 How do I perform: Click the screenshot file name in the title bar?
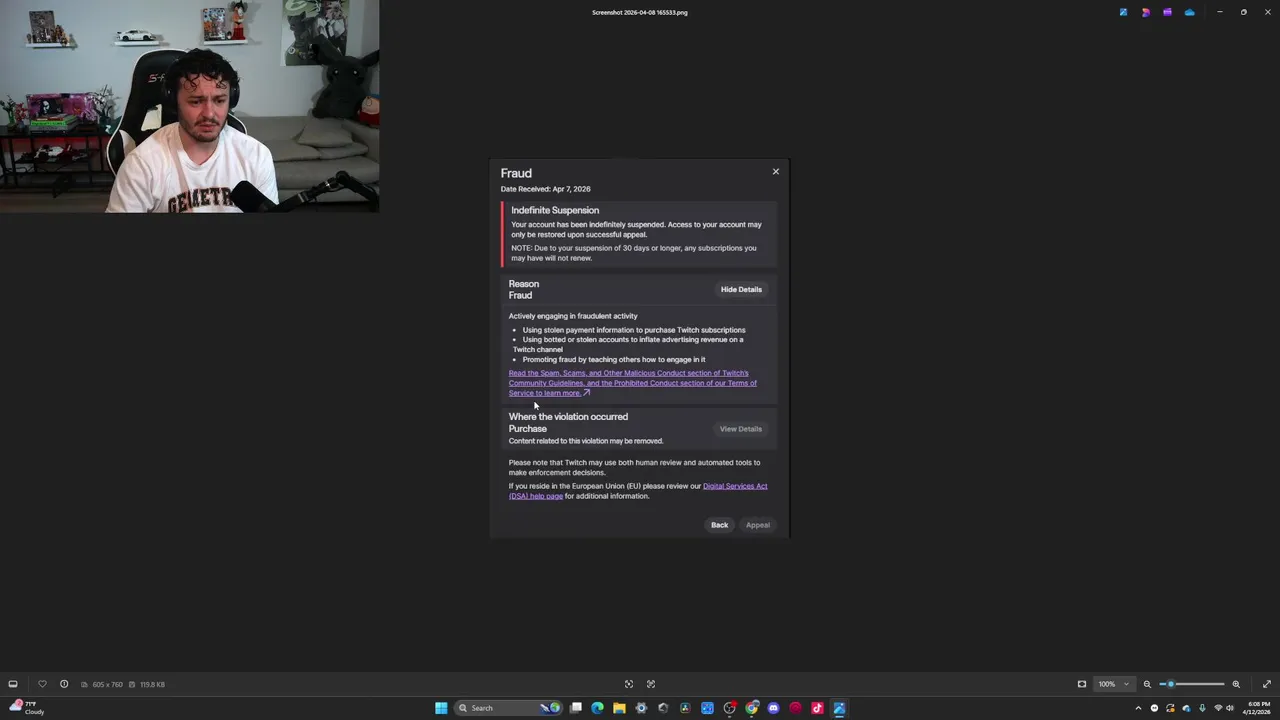[640, 12]
